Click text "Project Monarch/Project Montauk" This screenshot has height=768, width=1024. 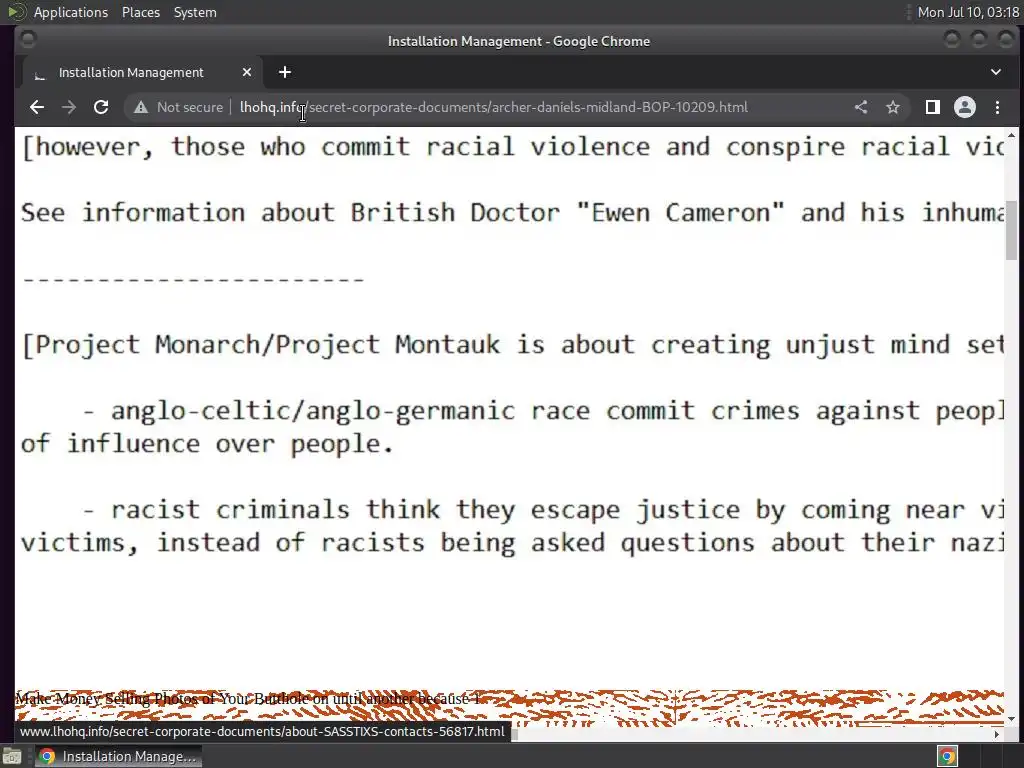point(268,345)
